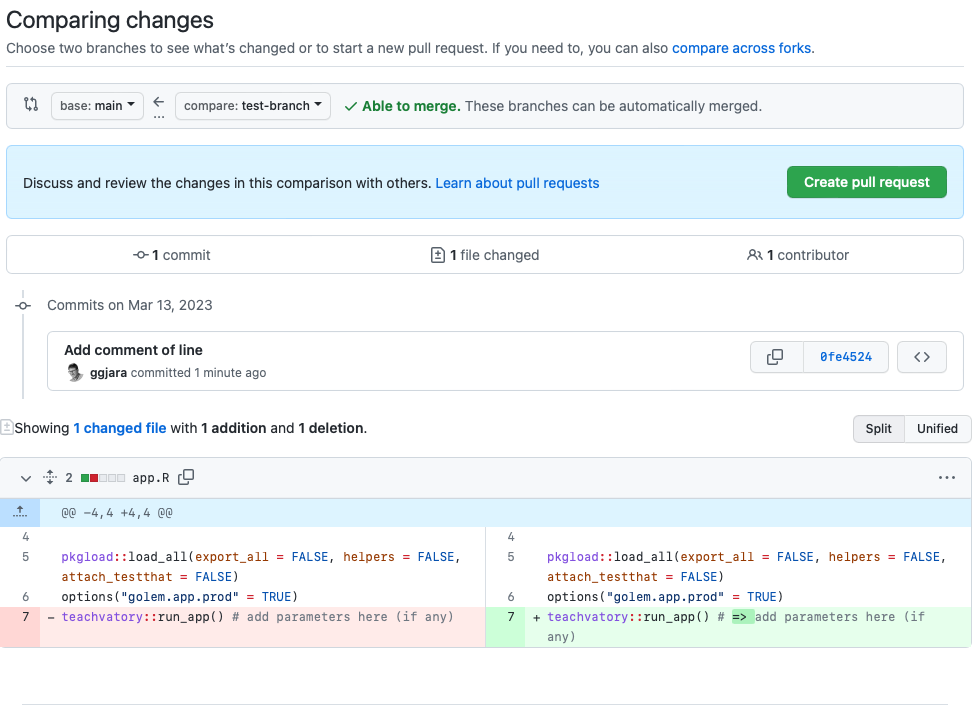Open the compare: test-branch dropdown

252,106
